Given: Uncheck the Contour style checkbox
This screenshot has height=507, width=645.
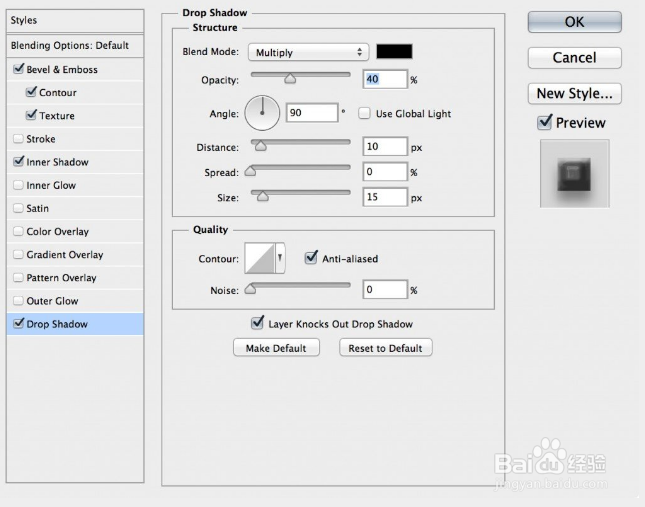Looking at the screenshot, I should (x=31, y=92).
